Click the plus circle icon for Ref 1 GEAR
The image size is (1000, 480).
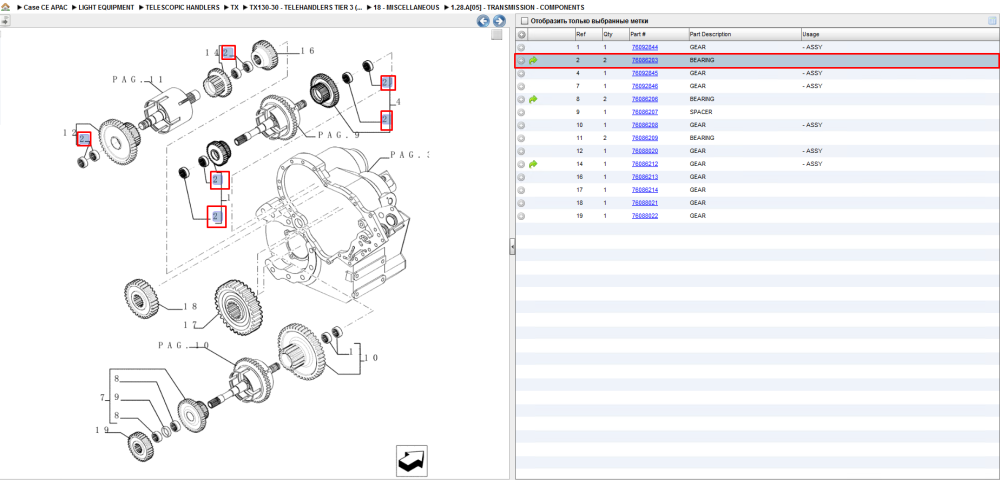click(521, 47)
